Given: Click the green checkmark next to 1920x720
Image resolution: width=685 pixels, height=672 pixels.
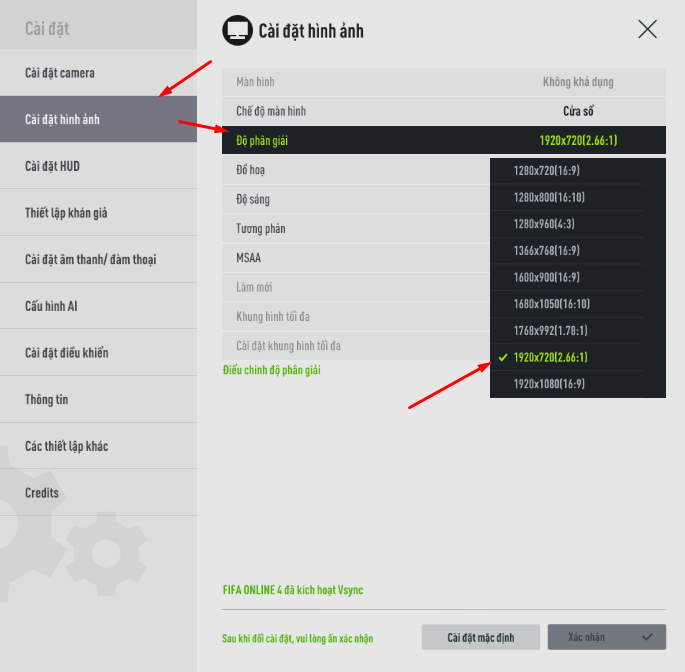Looking at the screenshot, I should [503, 357].
